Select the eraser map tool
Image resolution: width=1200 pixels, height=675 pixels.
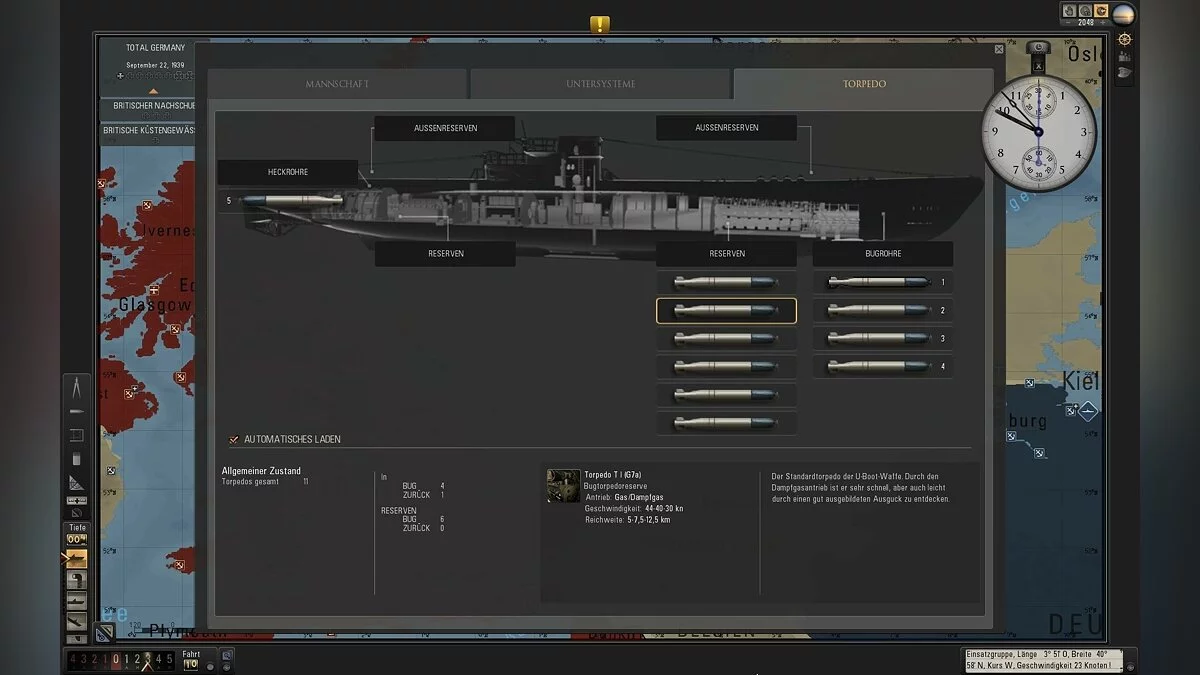point(77,459)
